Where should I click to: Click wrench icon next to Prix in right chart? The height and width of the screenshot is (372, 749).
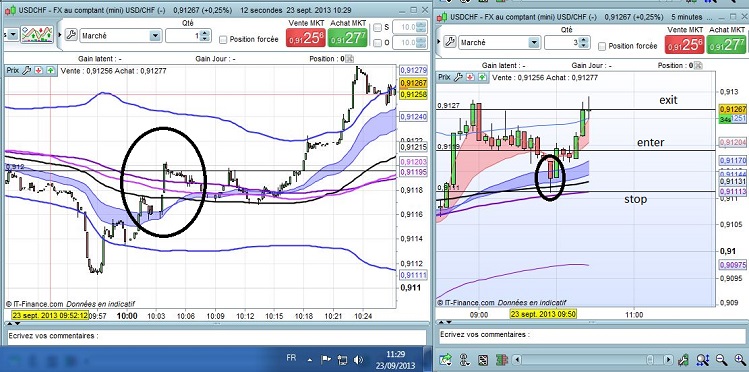click(459, 77)
